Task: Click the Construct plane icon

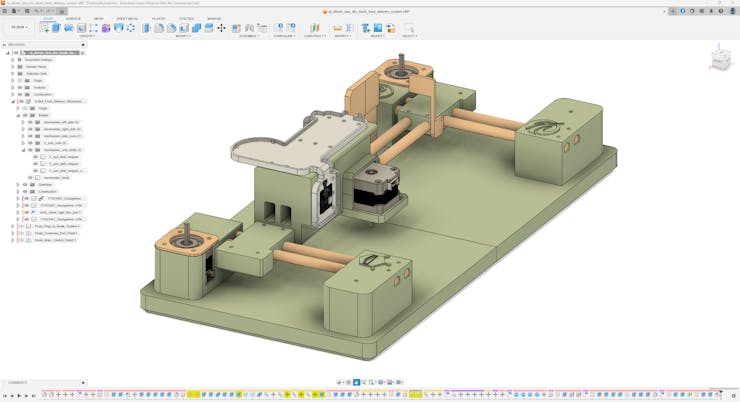Action: point(314,28)
